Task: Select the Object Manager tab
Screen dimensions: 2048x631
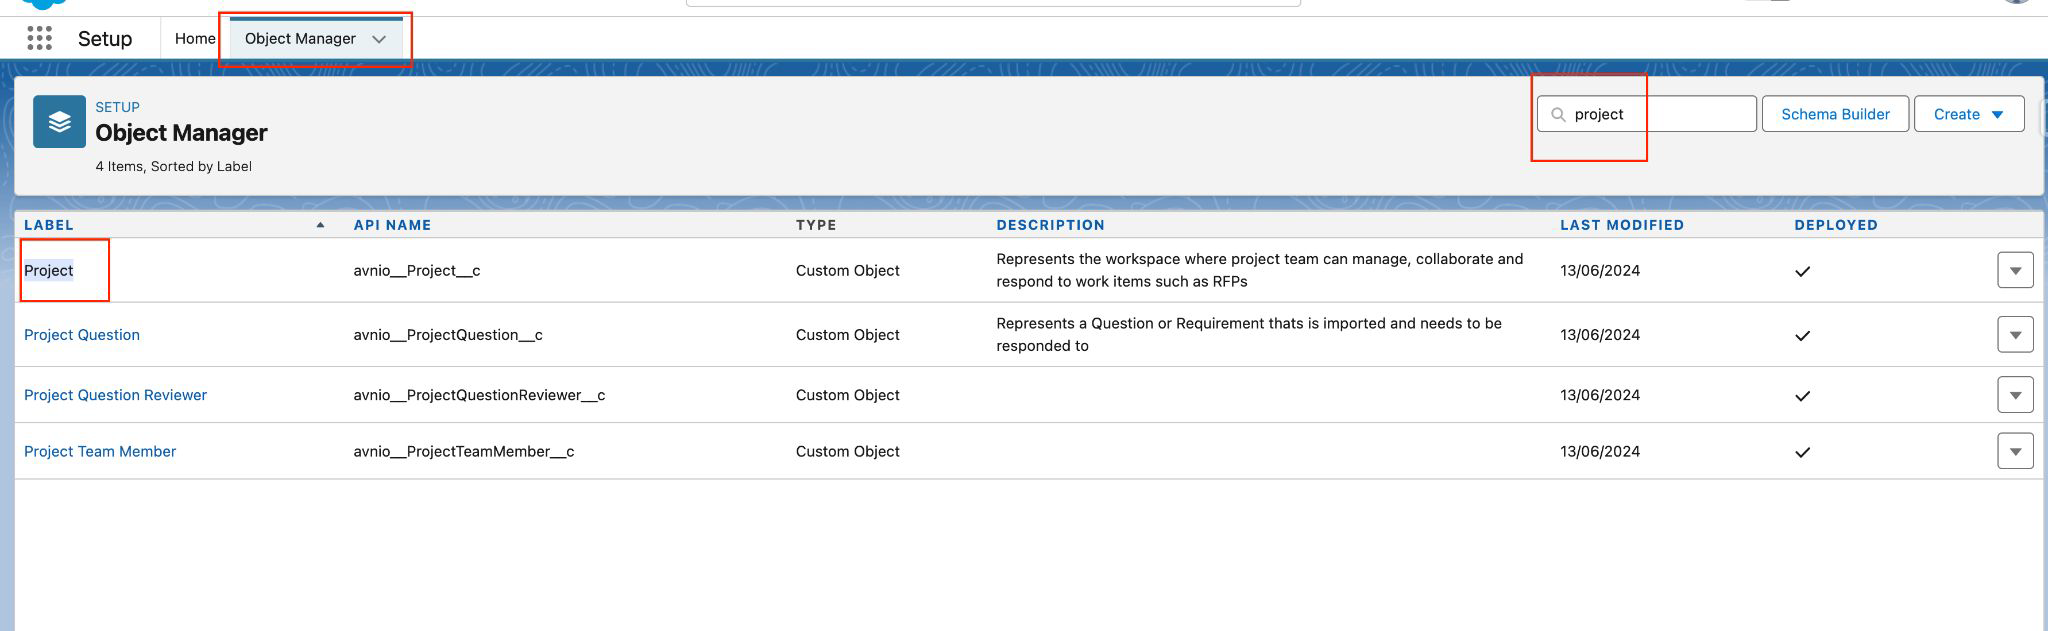Action: 300,39
